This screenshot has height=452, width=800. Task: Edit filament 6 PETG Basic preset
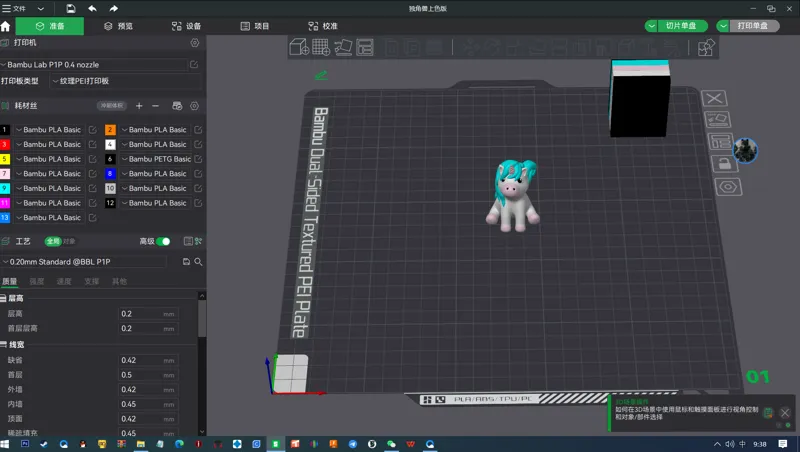pyautogui.click(x=198, y=159)
